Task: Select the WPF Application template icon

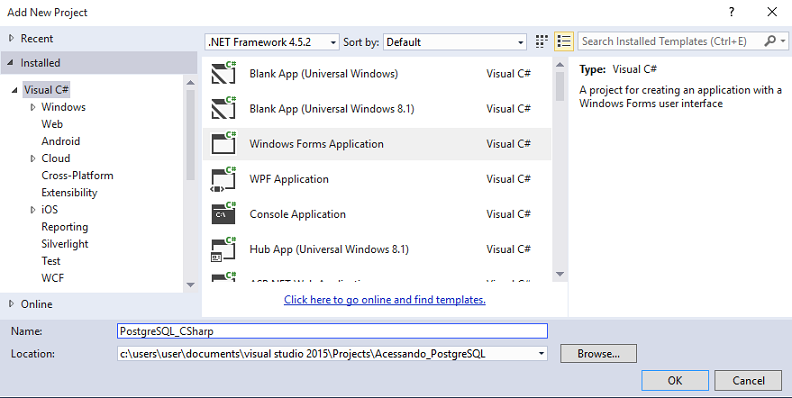Action: point(224,179)
